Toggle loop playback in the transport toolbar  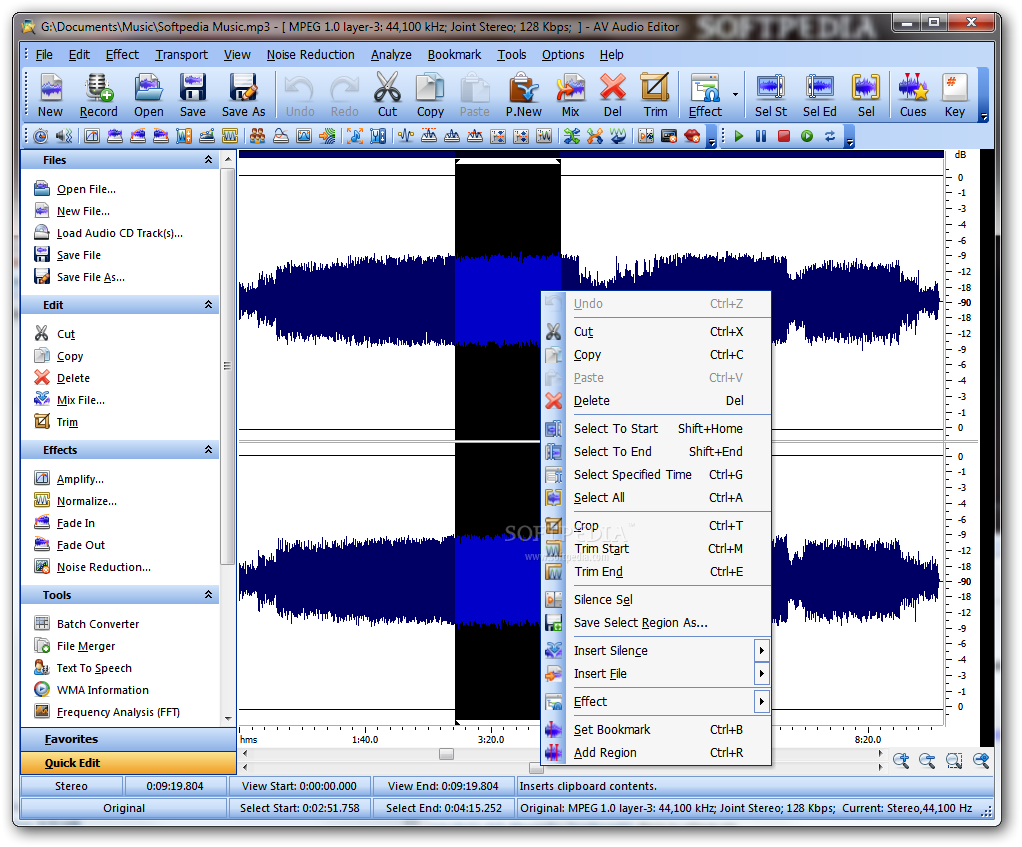coord(830,136)
